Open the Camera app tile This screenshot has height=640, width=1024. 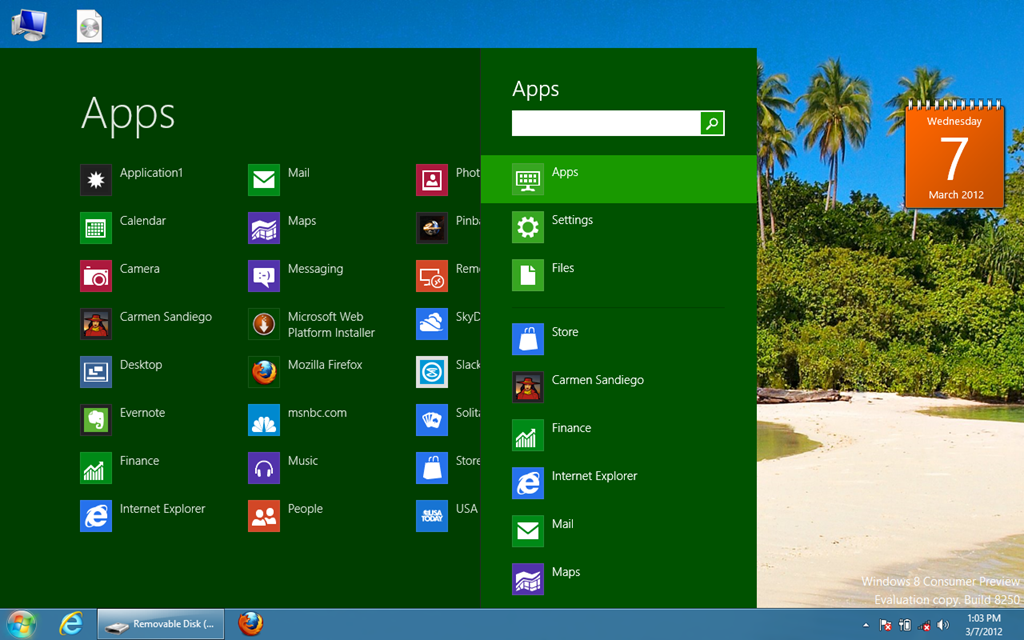pyautogui.click(x=96, y=276)
